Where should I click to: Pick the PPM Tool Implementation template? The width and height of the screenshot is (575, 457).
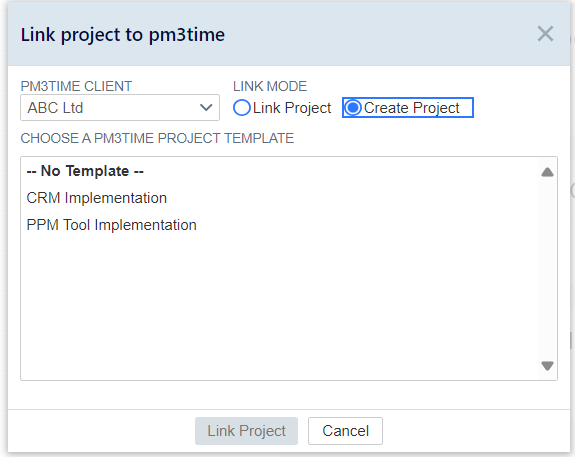point(111,225)
